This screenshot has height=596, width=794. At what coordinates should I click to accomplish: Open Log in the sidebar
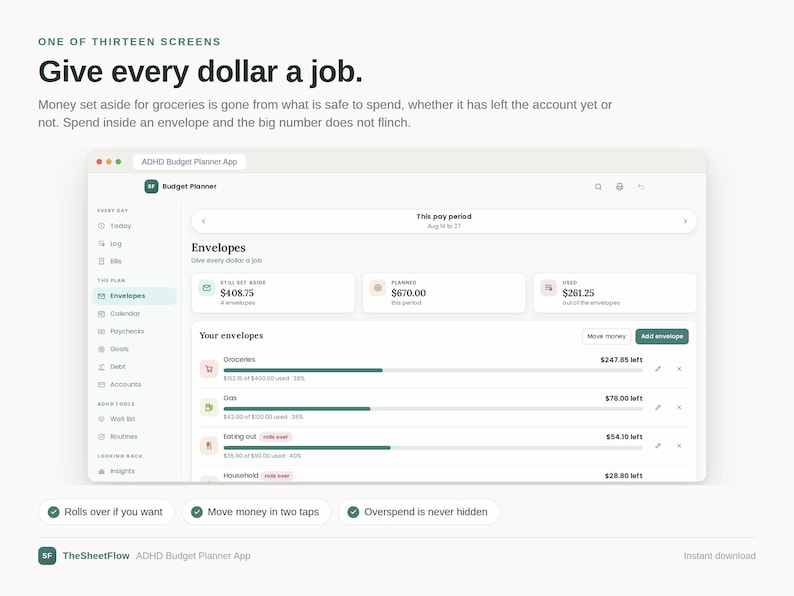134,244
